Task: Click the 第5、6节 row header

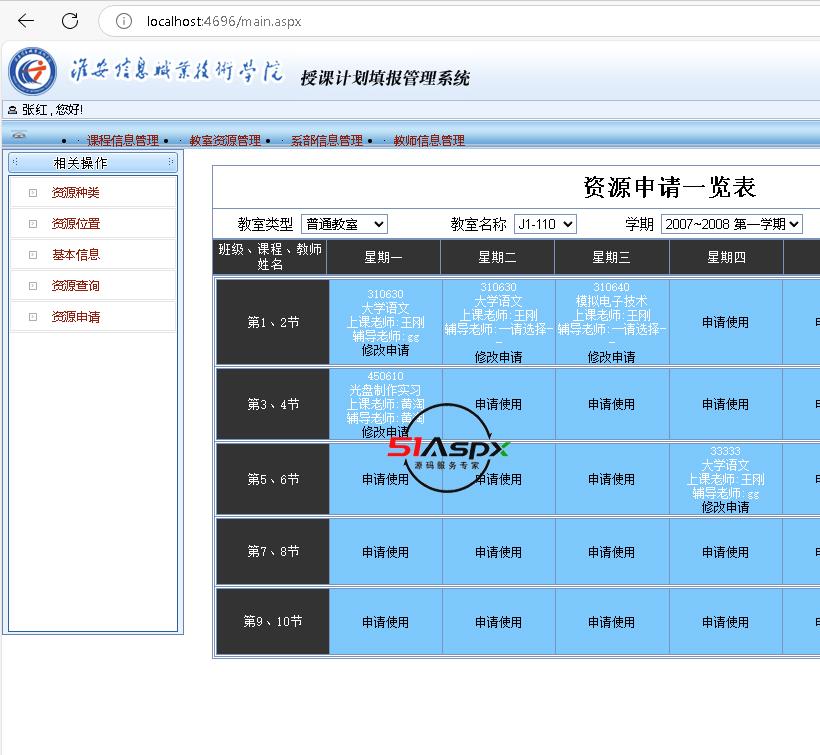Action: (x=273, y=479)
